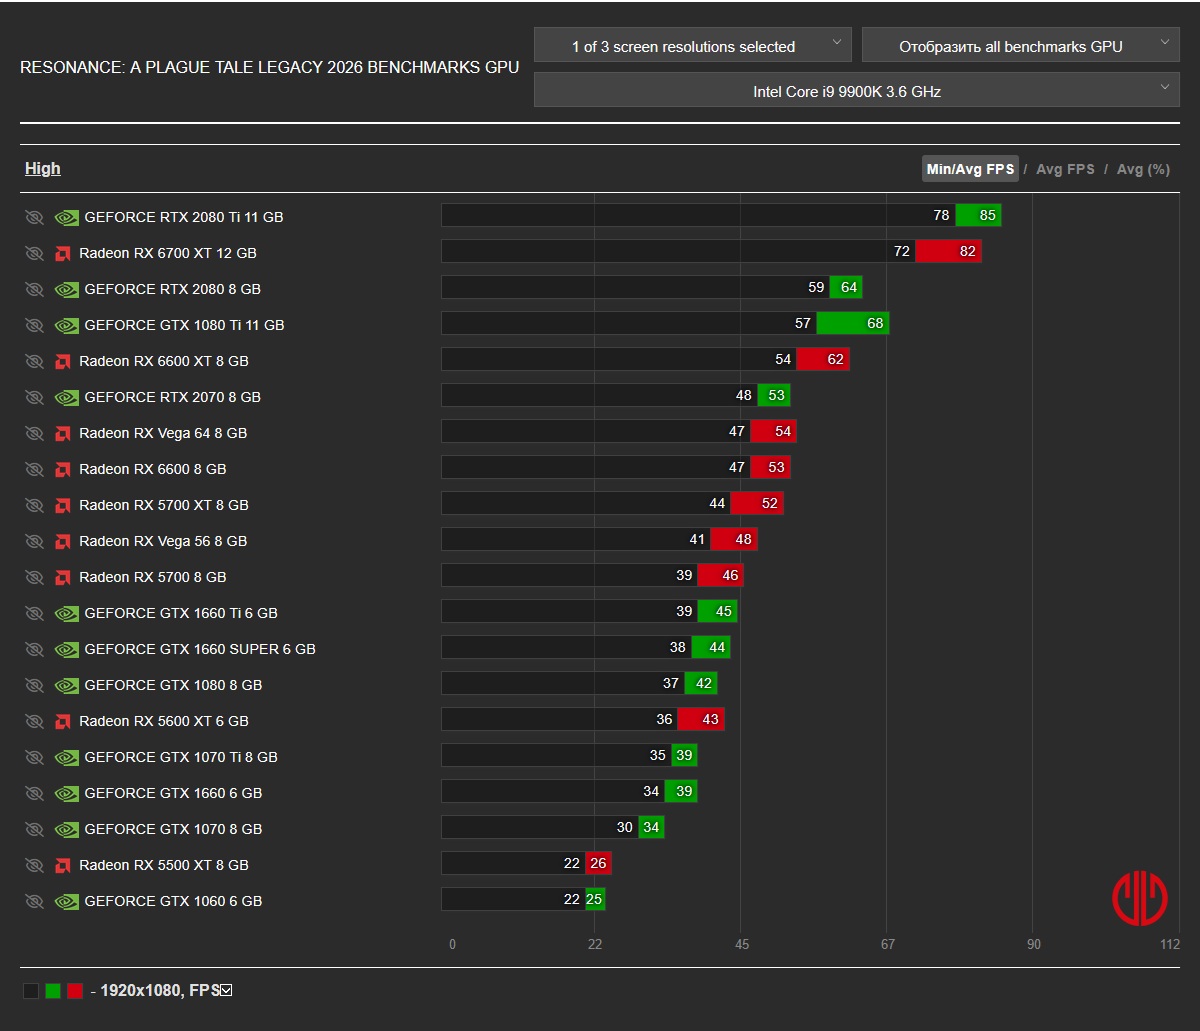Click NVIDIA logo beside GTX 1660 SUPER
The width and height of the screenshot is (1200, 1031).
[66, 649]
